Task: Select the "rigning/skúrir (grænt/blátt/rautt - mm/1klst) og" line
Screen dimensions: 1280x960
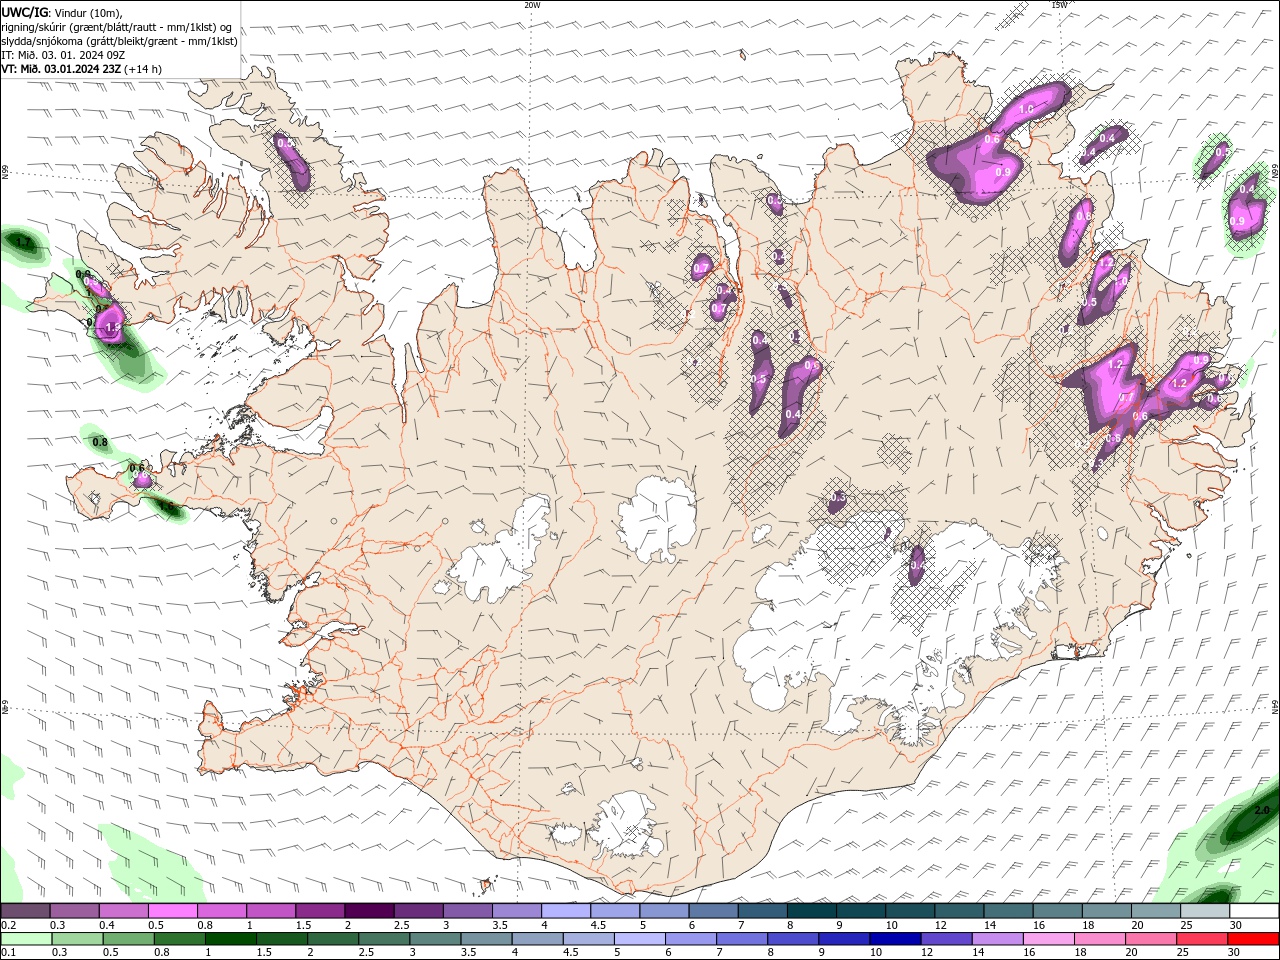Action: pos(116,27)
